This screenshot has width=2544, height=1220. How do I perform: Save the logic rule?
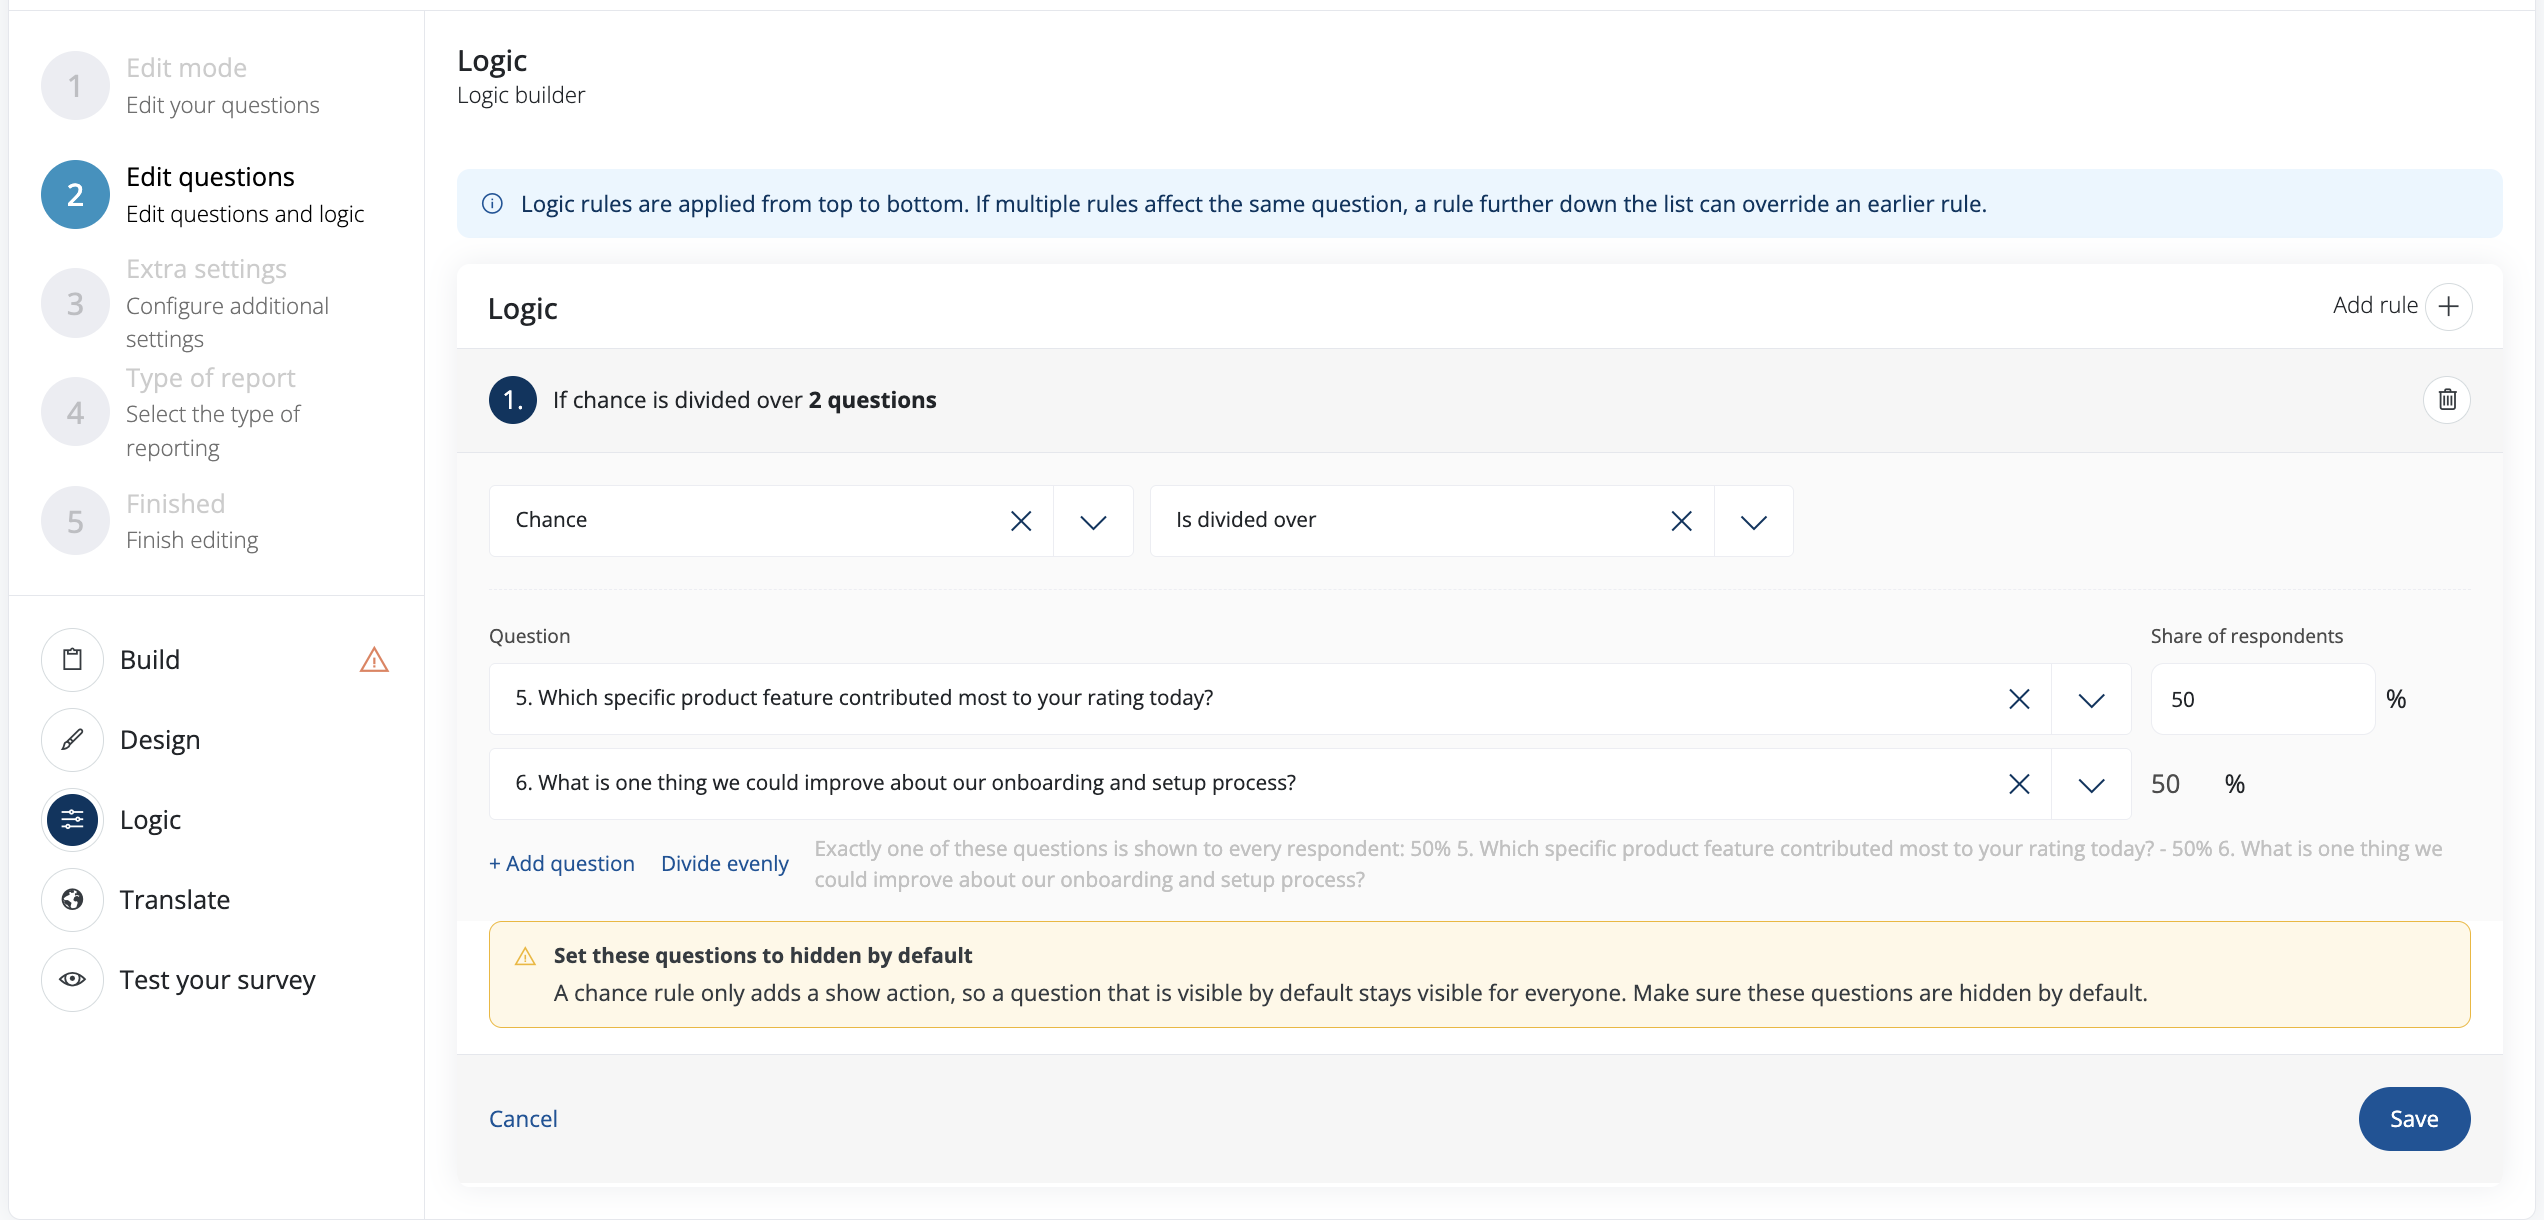pos(2414,1119)
